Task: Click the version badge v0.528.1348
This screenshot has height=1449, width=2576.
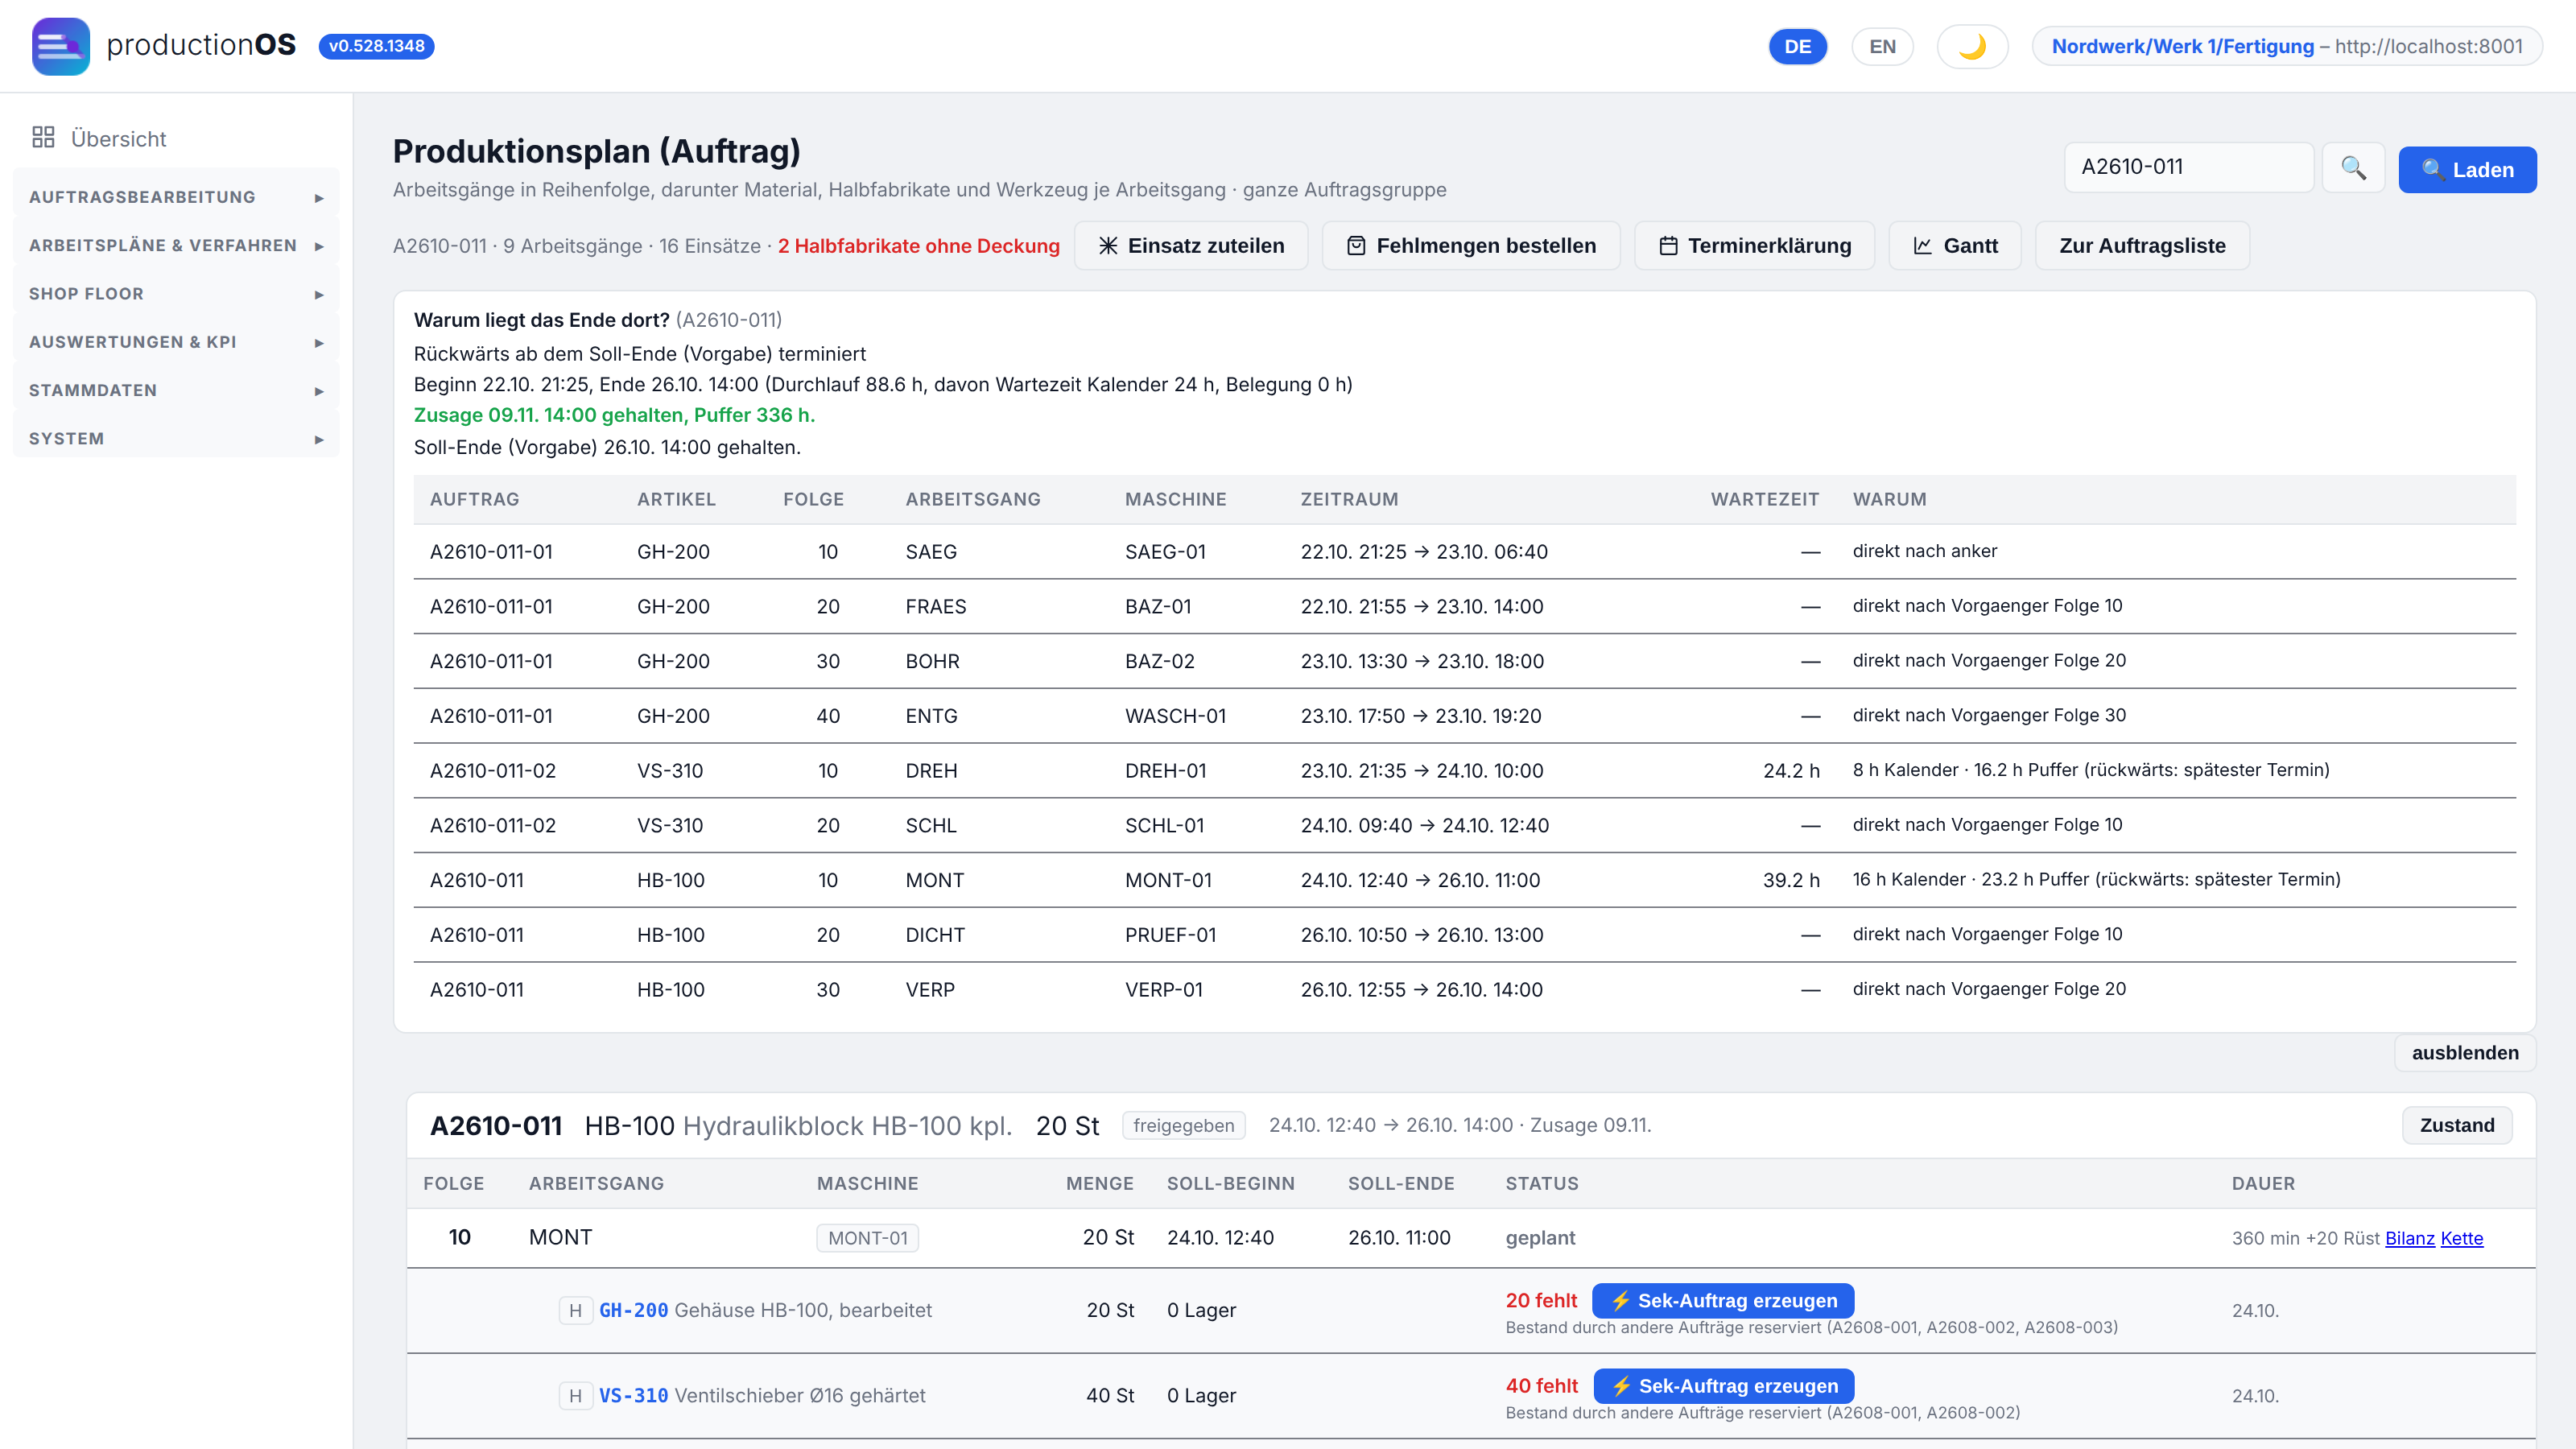Action: click(x=376, y=46)
